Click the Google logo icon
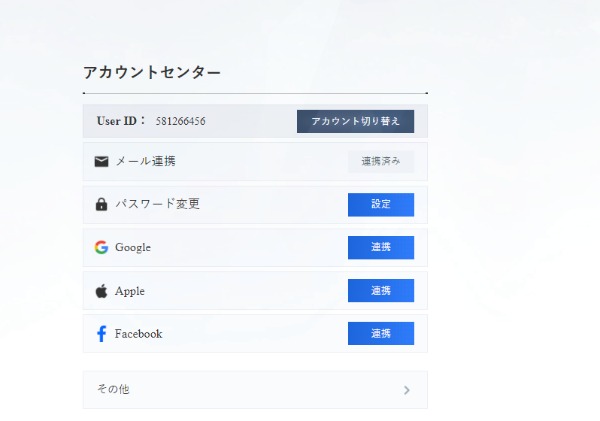Screen dimensions: 600x421 [x=101, y=247]
